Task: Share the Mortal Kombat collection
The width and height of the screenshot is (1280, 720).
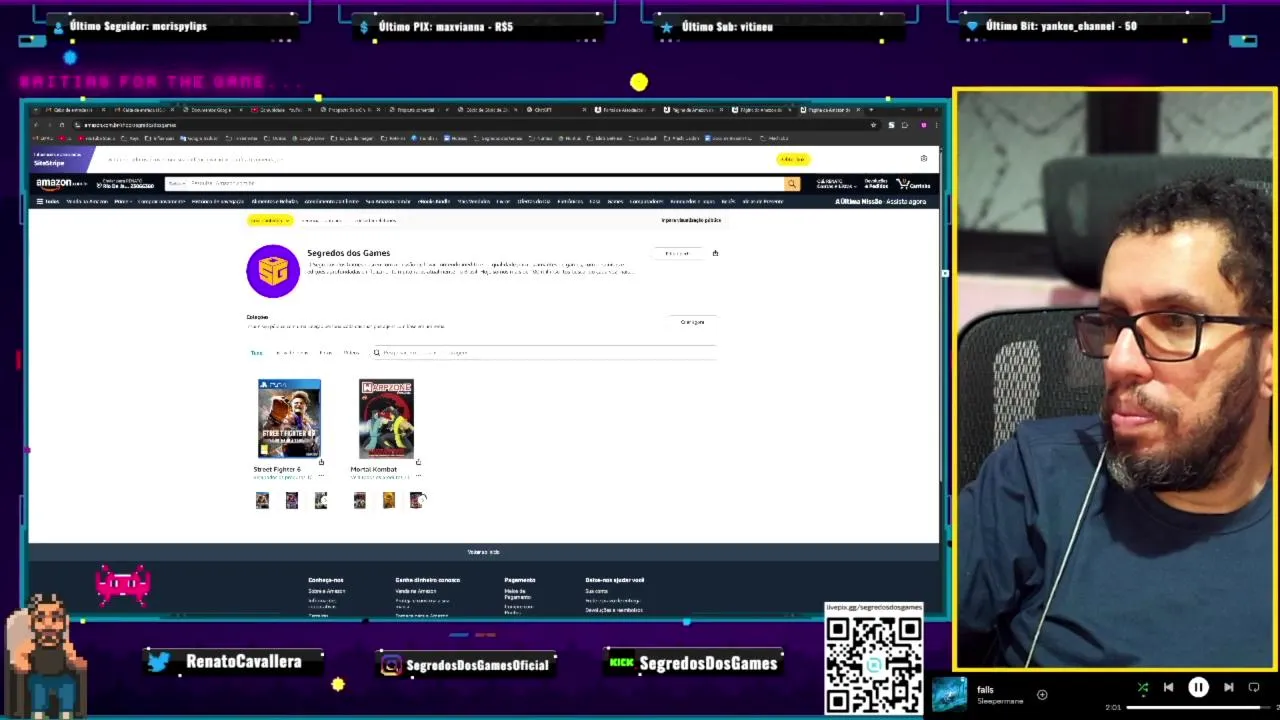Action: point(418,462)
